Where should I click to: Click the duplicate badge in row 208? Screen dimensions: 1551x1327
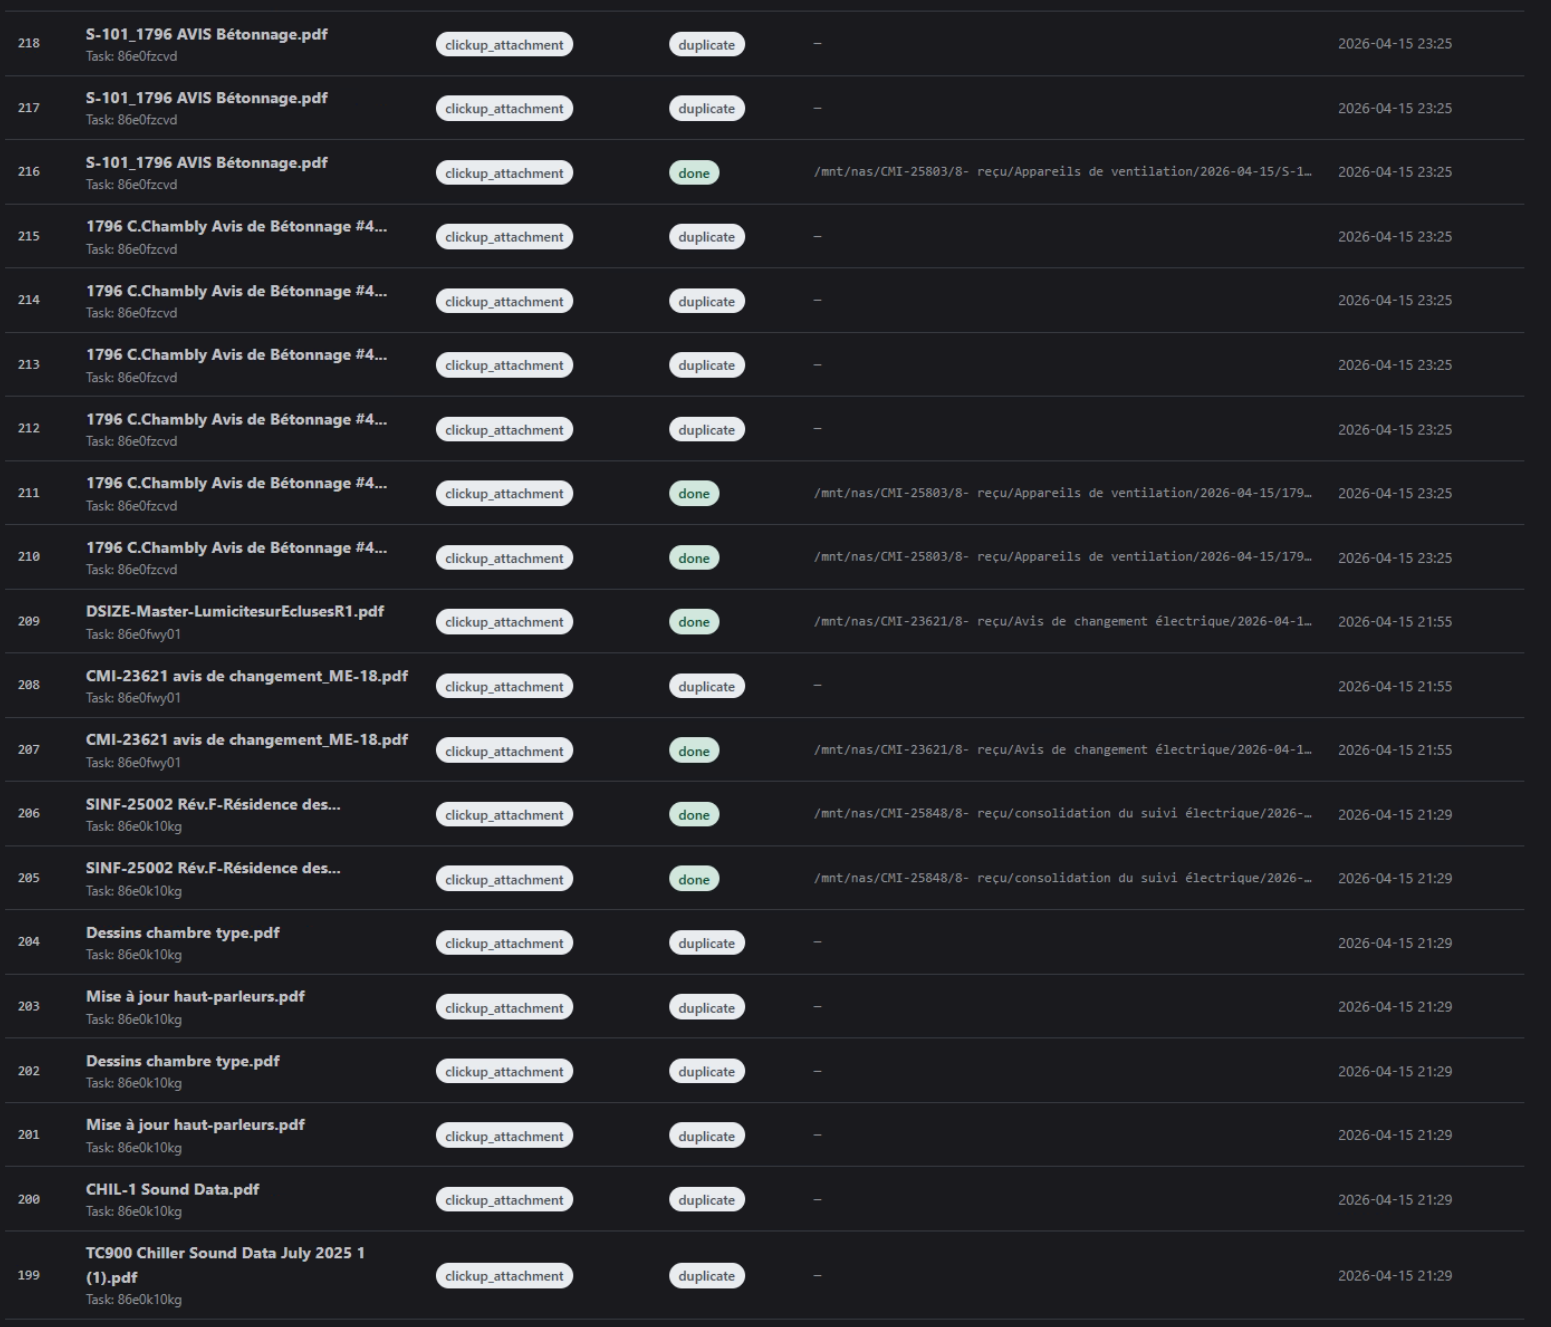click(x=706, y=687)
